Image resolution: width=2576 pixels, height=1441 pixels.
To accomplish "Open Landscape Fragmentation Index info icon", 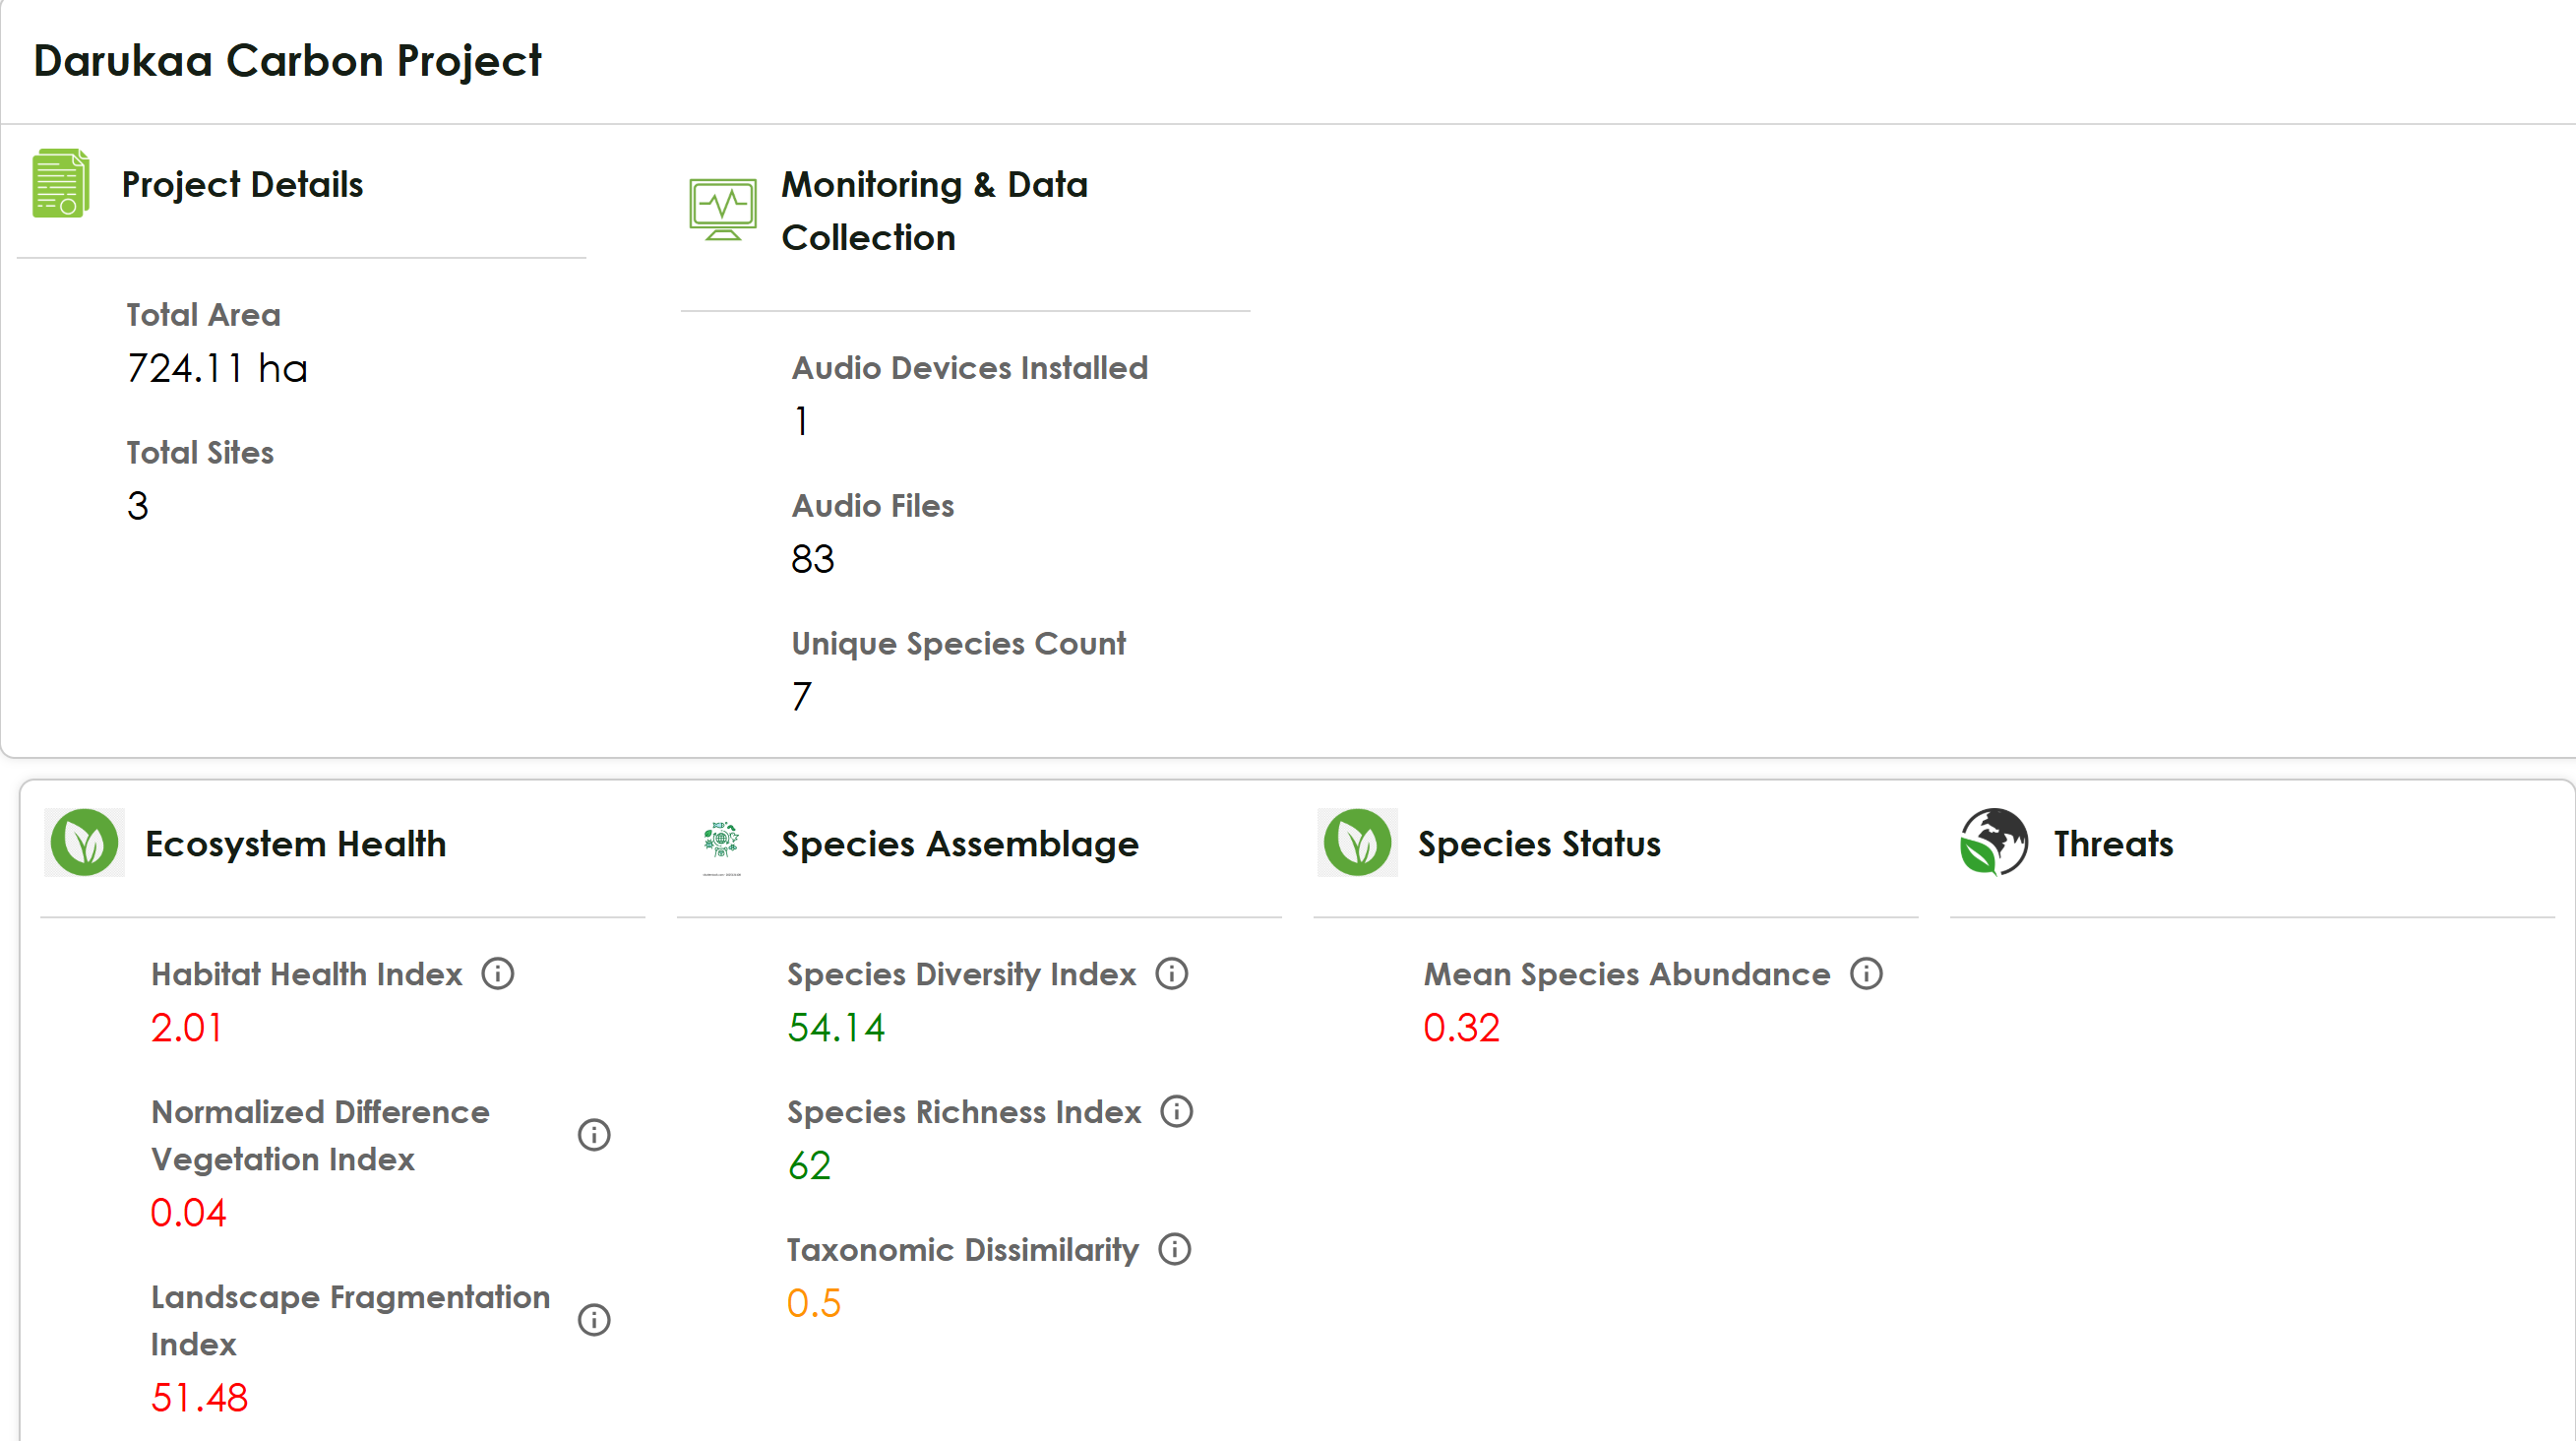I will pos(594,1320).
